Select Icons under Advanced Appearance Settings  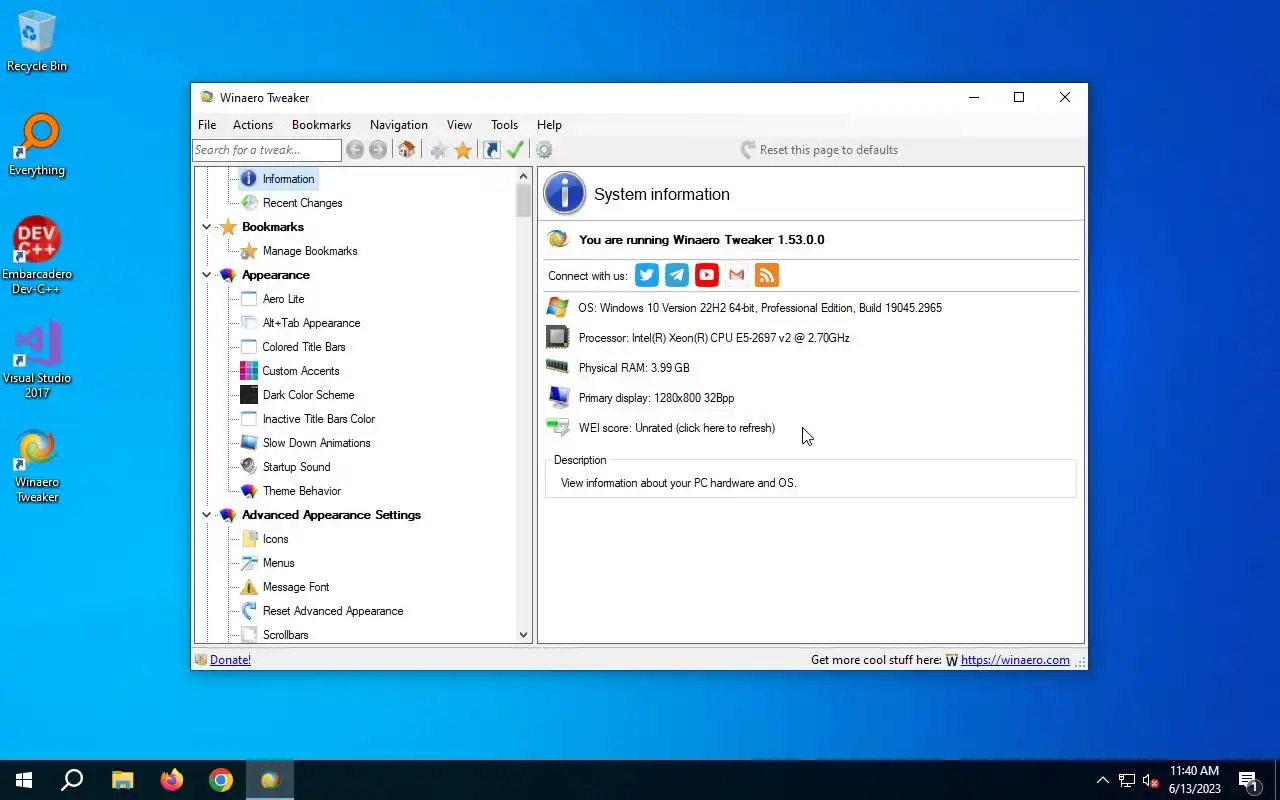tap(275, 539)
